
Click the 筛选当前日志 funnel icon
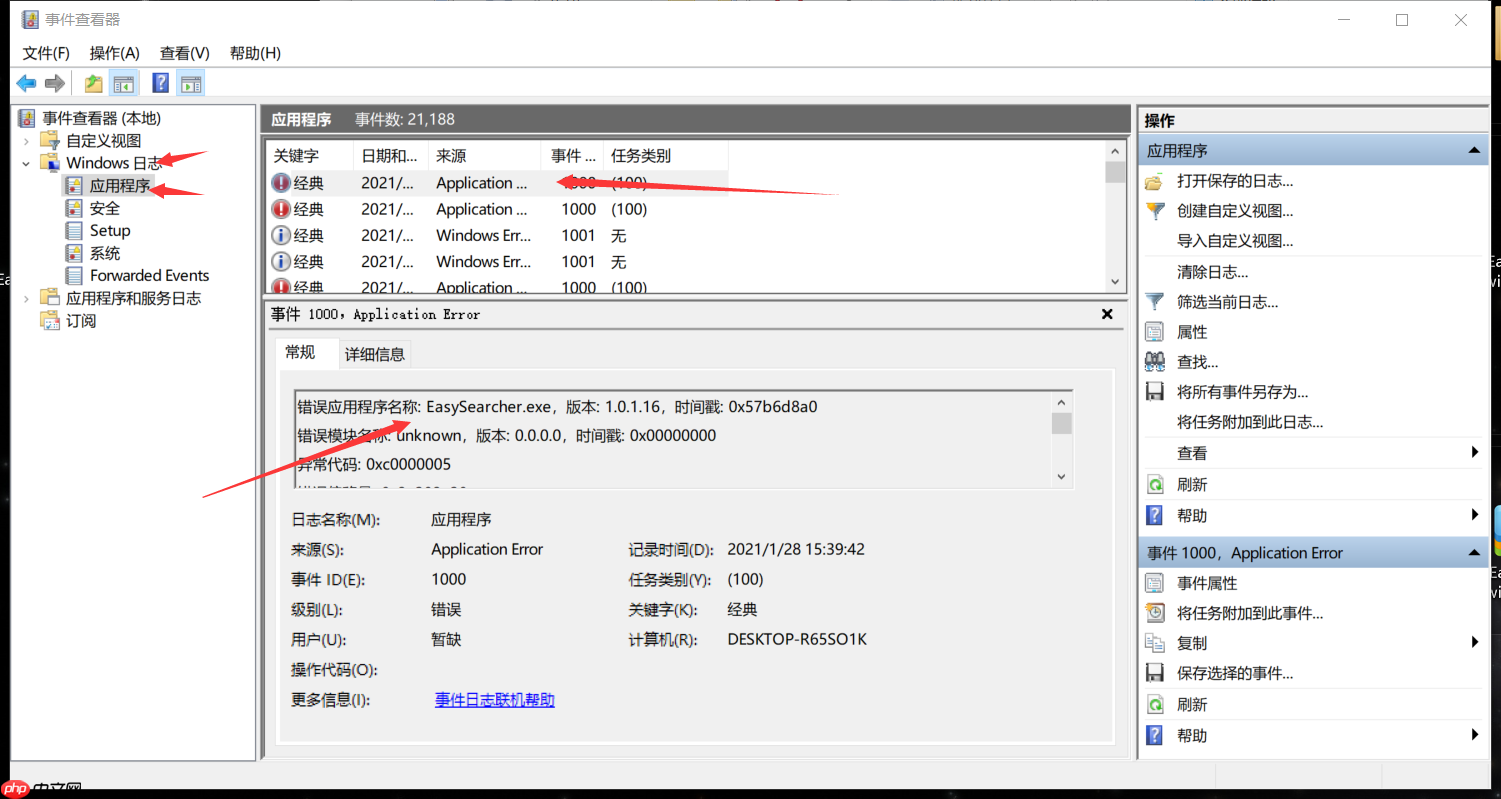[x=1155, y=302]
